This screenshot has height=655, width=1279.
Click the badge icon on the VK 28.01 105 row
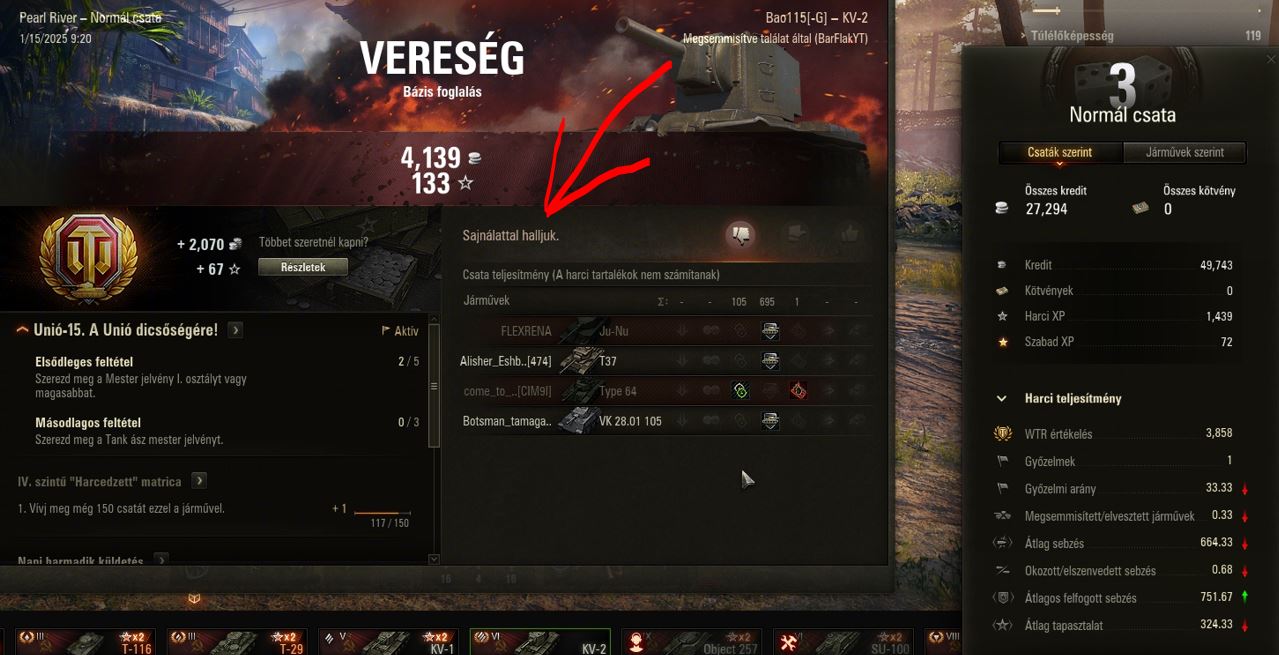[x=770, y=421]
